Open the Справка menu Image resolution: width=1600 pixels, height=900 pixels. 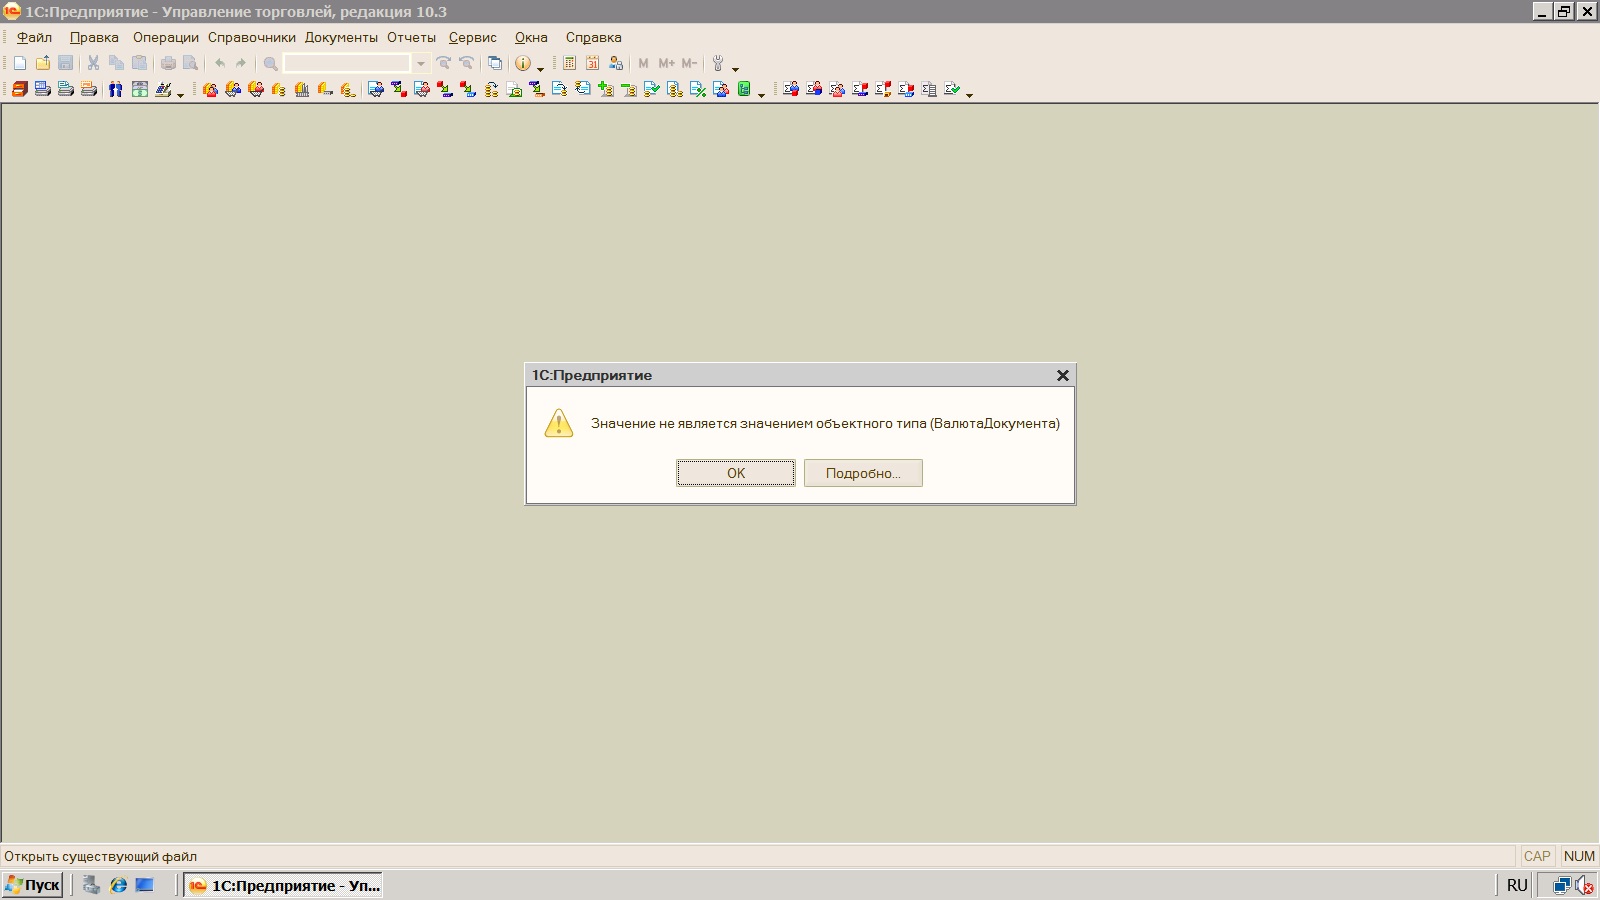(594, 37)
